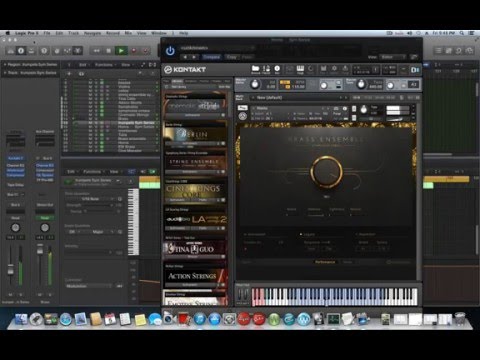Open the List Editors icon in Logic
480x360 pixels.
pos(439,51)
